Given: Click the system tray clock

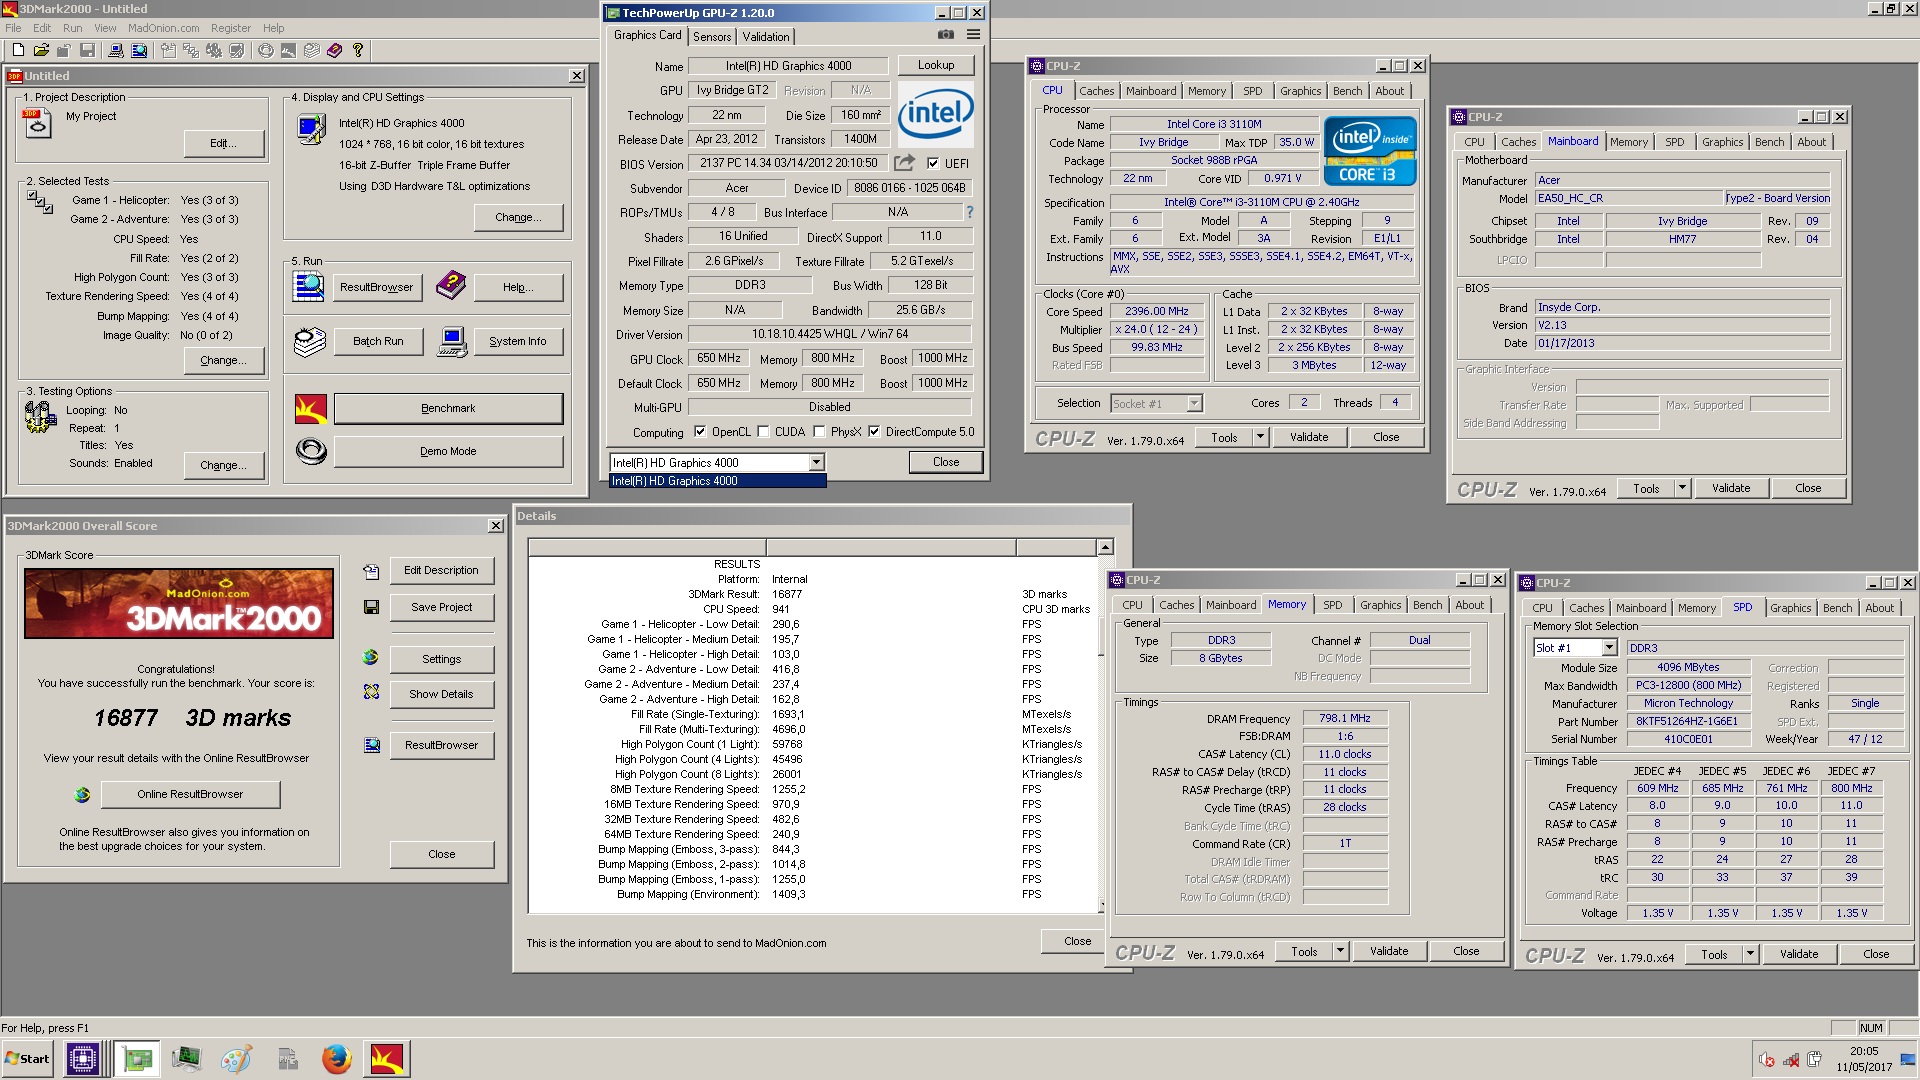Looking at the screenshot, I should point(1863,1059).
